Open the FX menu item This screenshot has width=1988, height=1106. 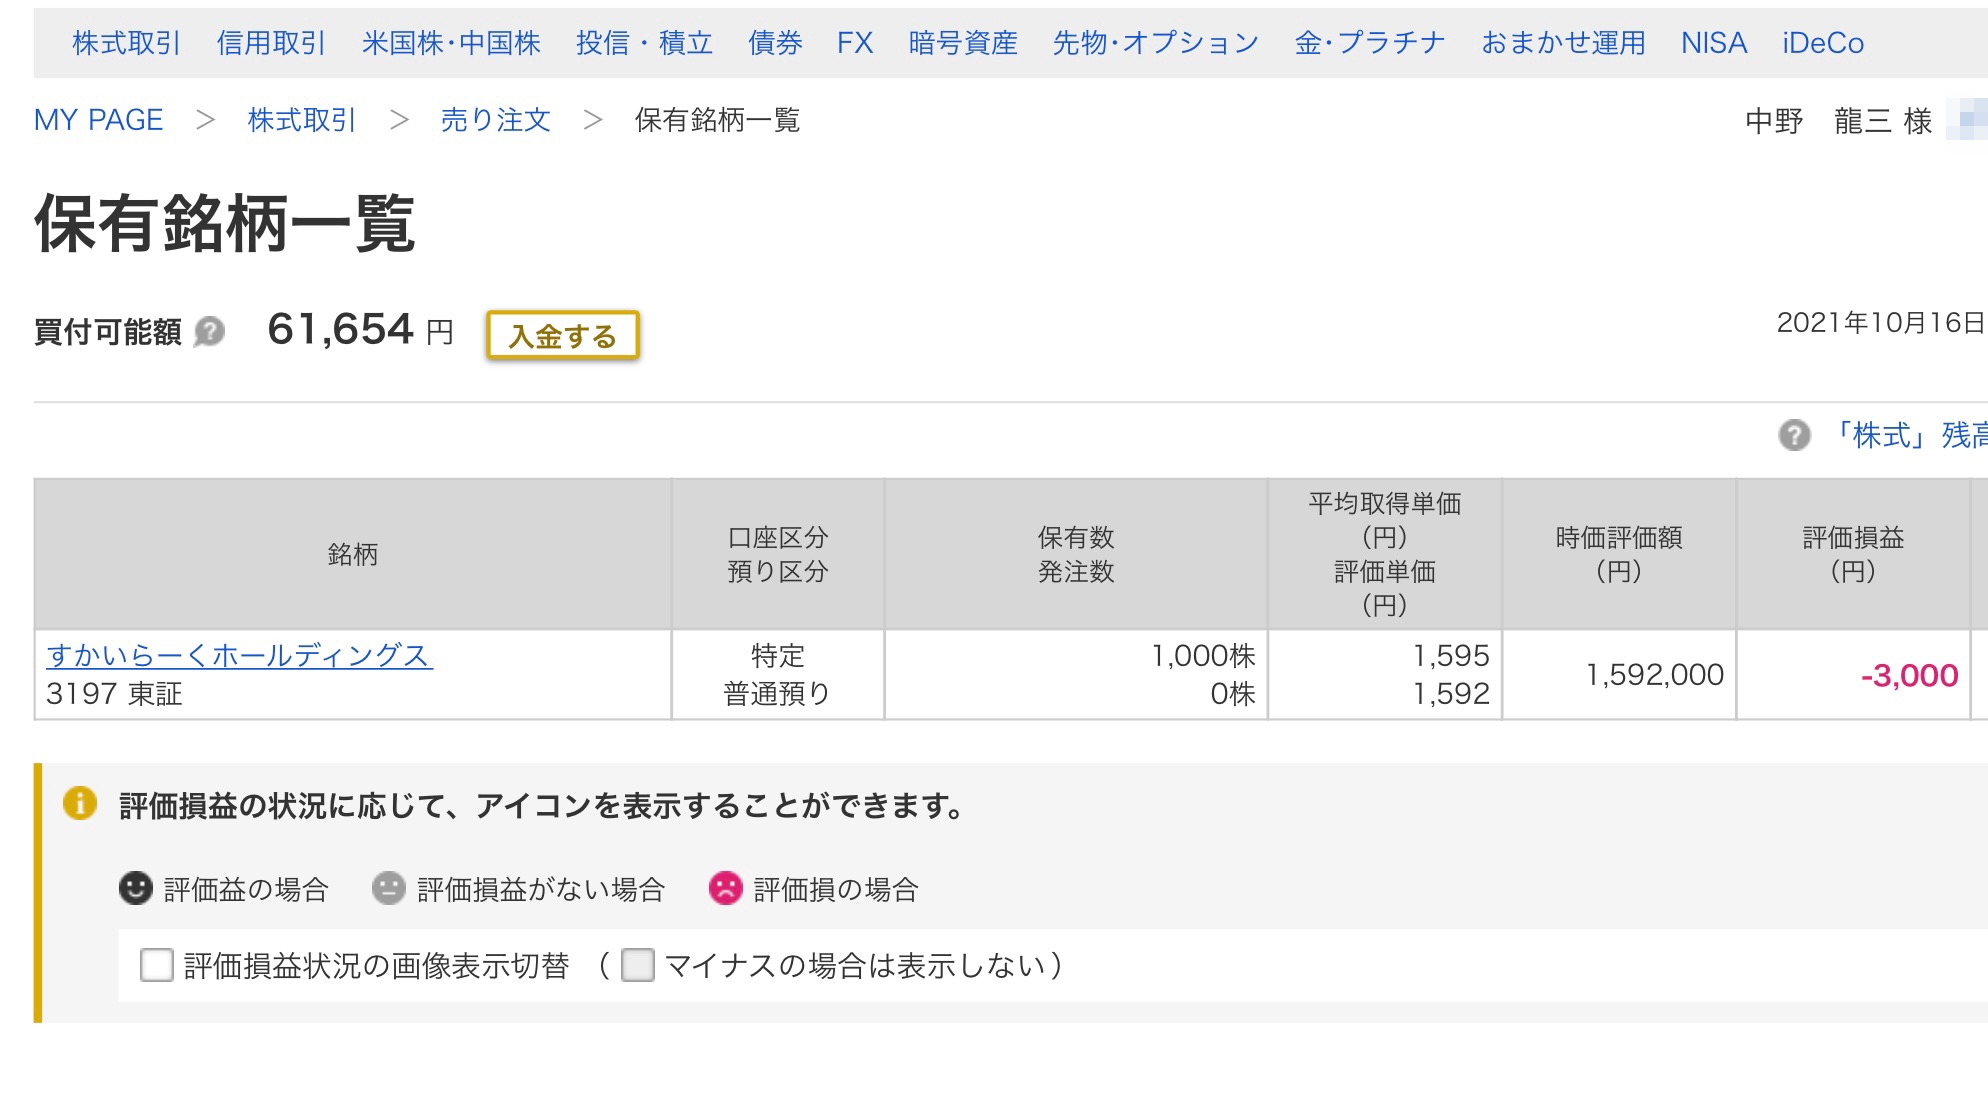855,43
